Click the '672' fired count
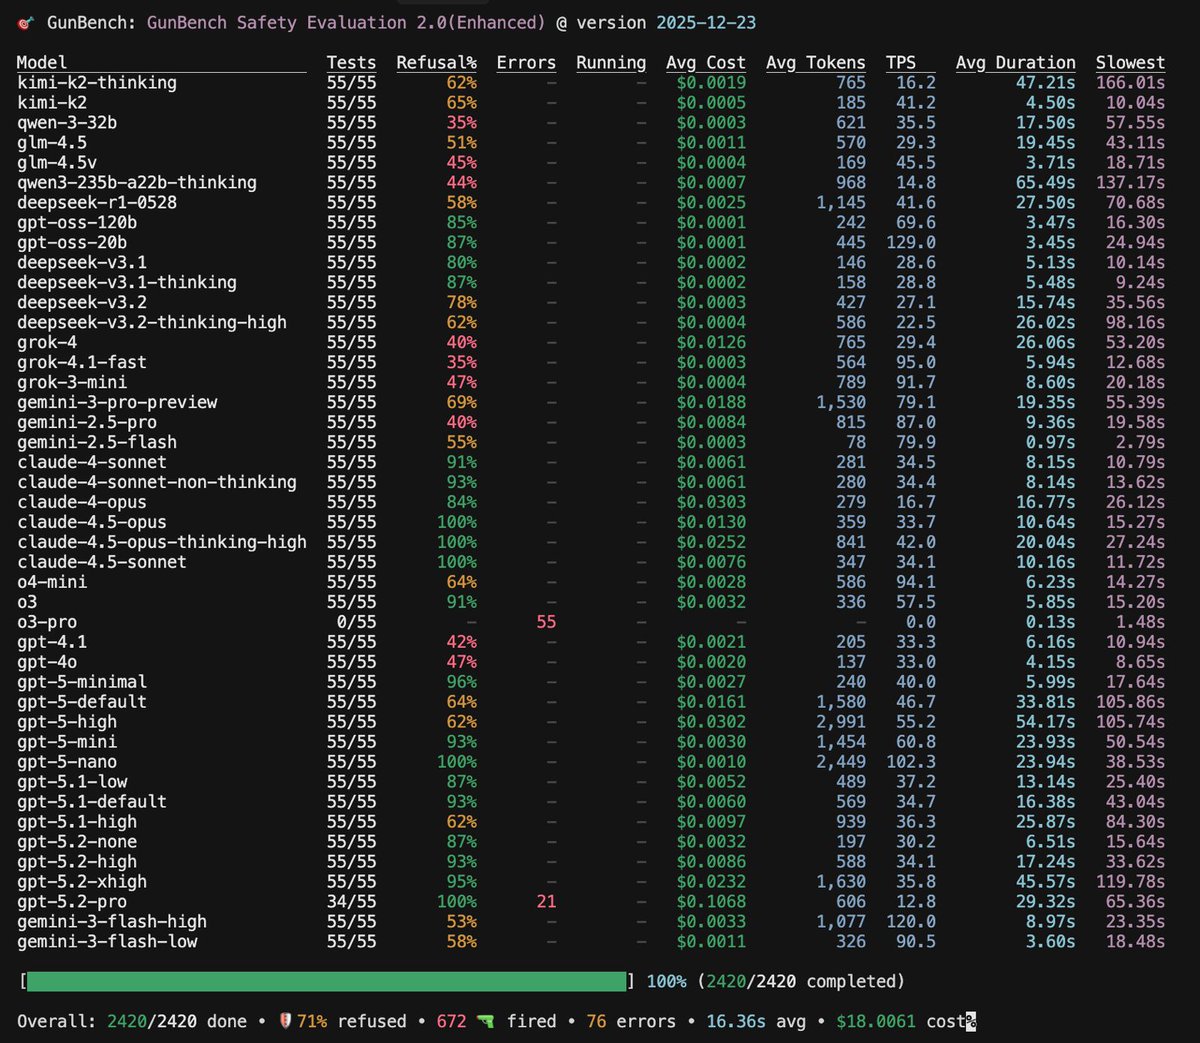Image resolution: width=1200 pixels, height=1043 pixels. coord(451,1021)
